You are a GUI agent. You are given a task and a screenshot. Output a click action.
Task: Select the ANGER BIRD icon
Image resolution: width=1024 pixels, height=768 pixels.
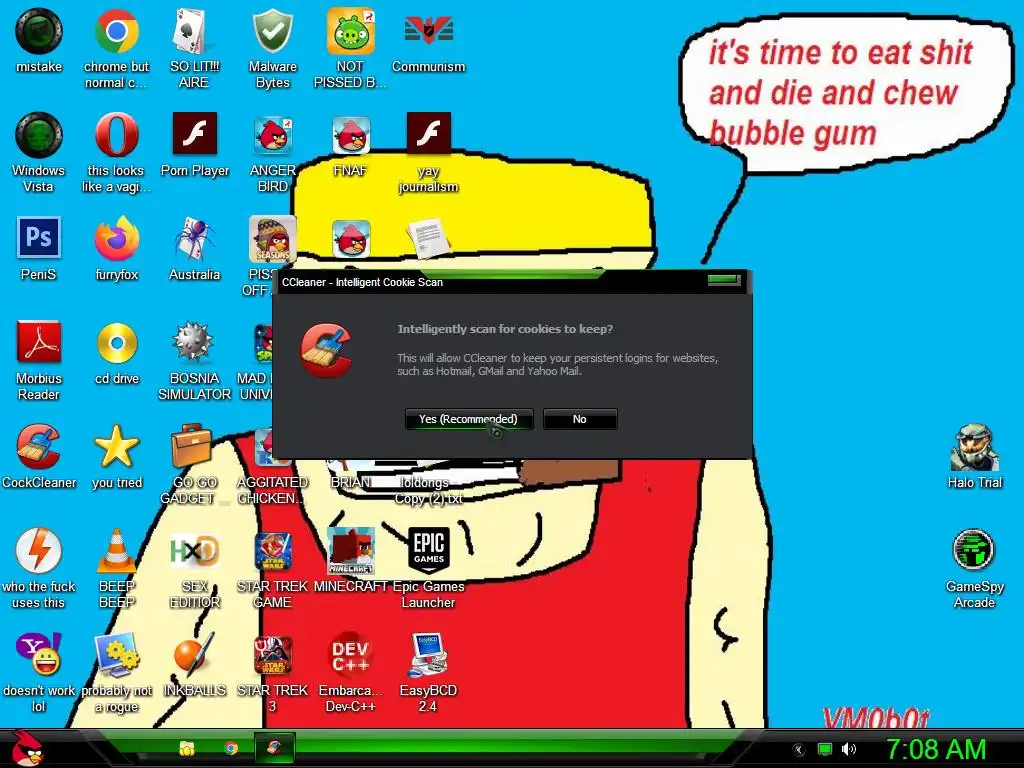272,153
